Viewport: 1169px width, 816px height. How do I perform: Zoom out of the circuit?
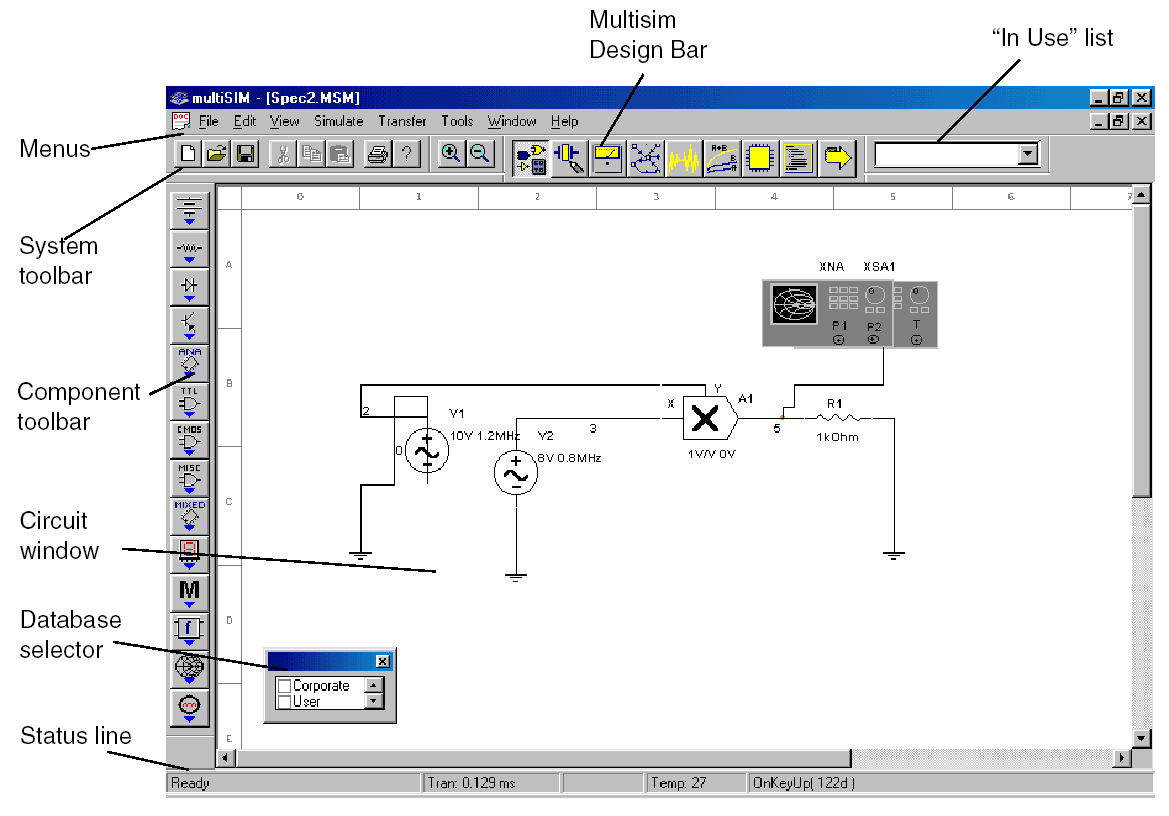click(479, 154)
